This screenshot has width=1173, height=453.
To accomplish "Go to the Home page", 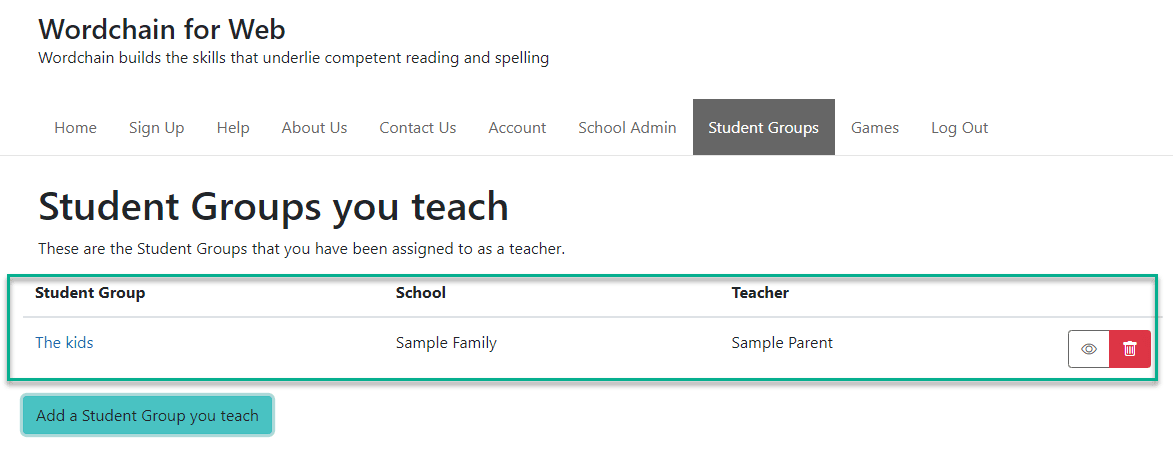I will click(76, 128).
